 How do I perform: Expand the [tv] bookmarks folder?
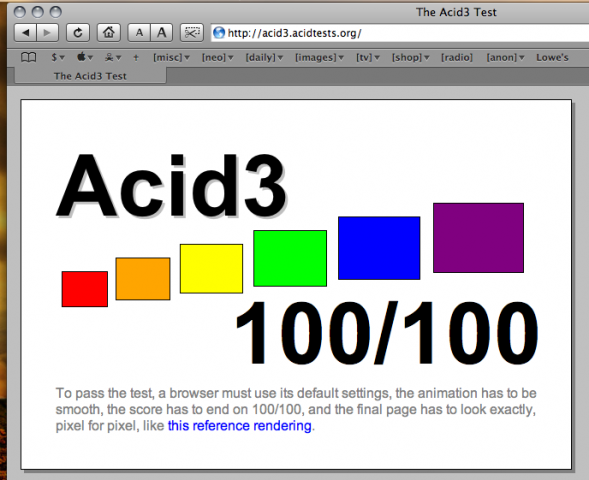[x=368, y=57]
